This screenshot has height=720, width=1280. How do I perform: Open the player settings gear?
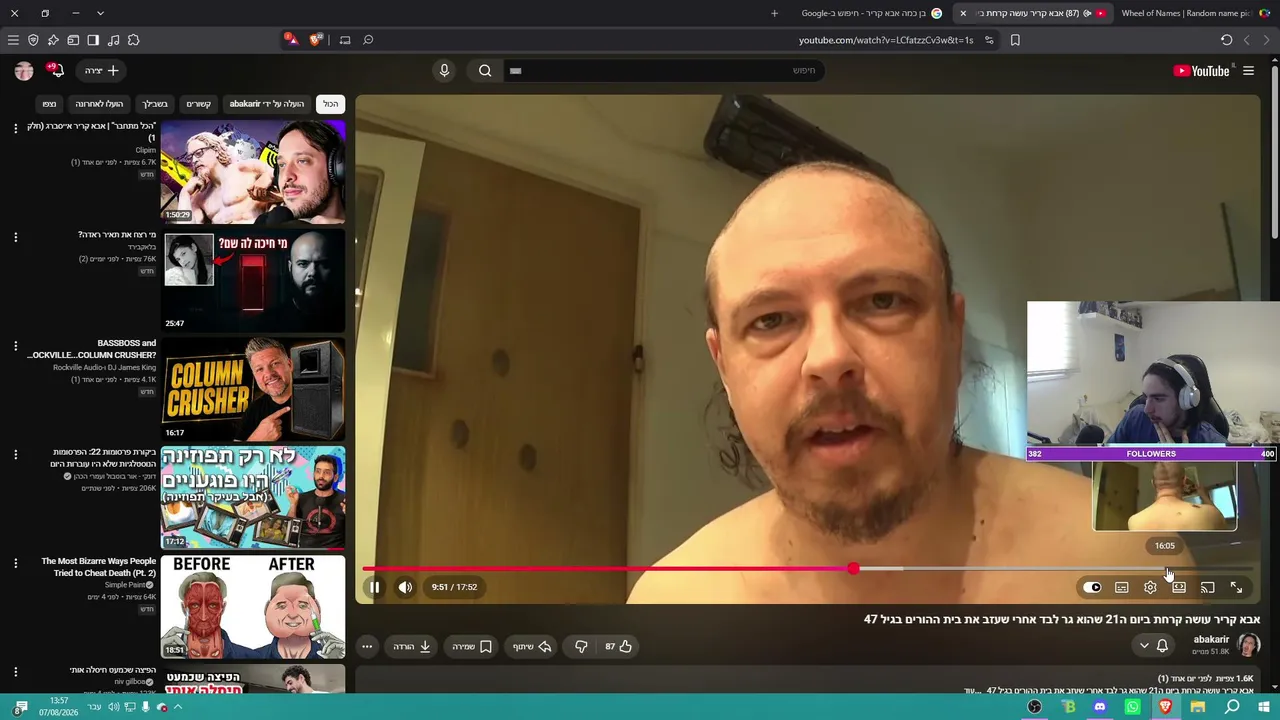(x=1150, y=587)
